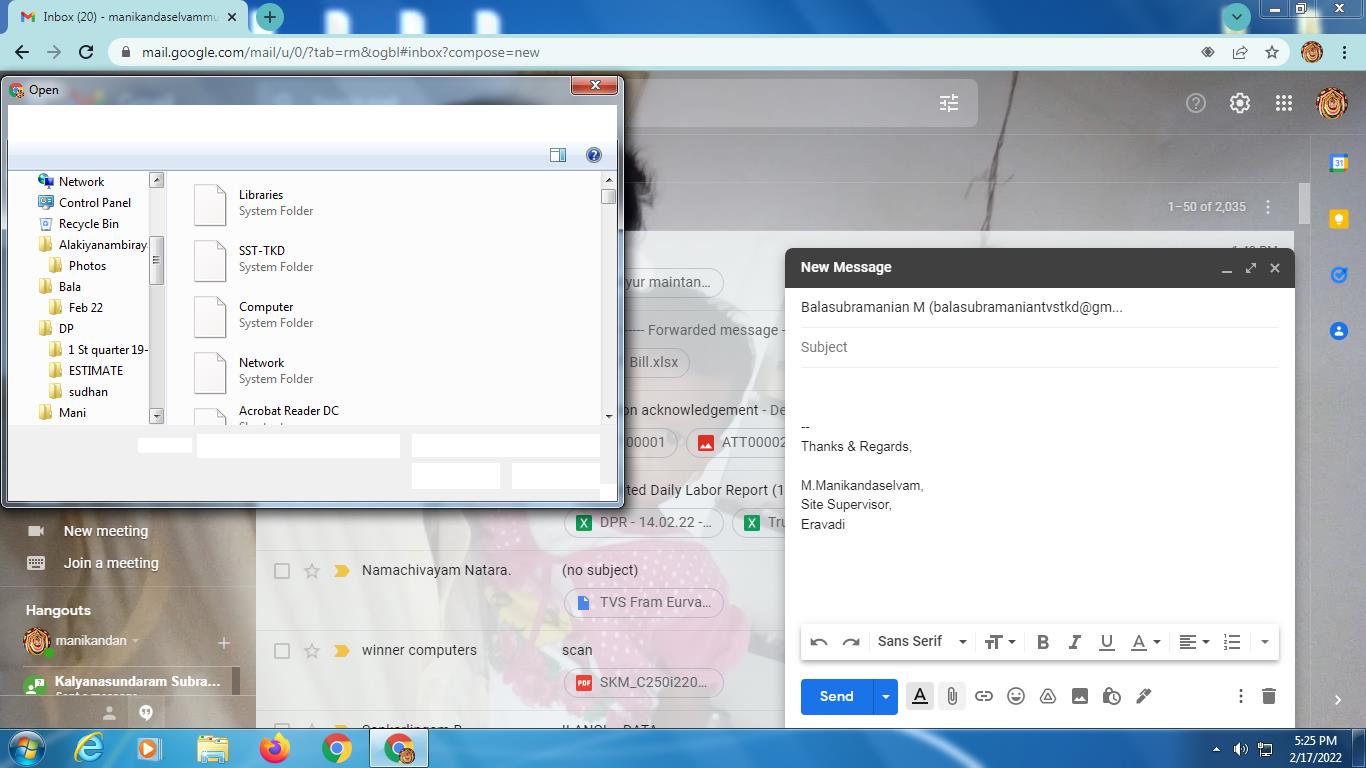The image size is (1366, 768).
Task: Discard draft with the trash icon
Action: click(1268, 696)
